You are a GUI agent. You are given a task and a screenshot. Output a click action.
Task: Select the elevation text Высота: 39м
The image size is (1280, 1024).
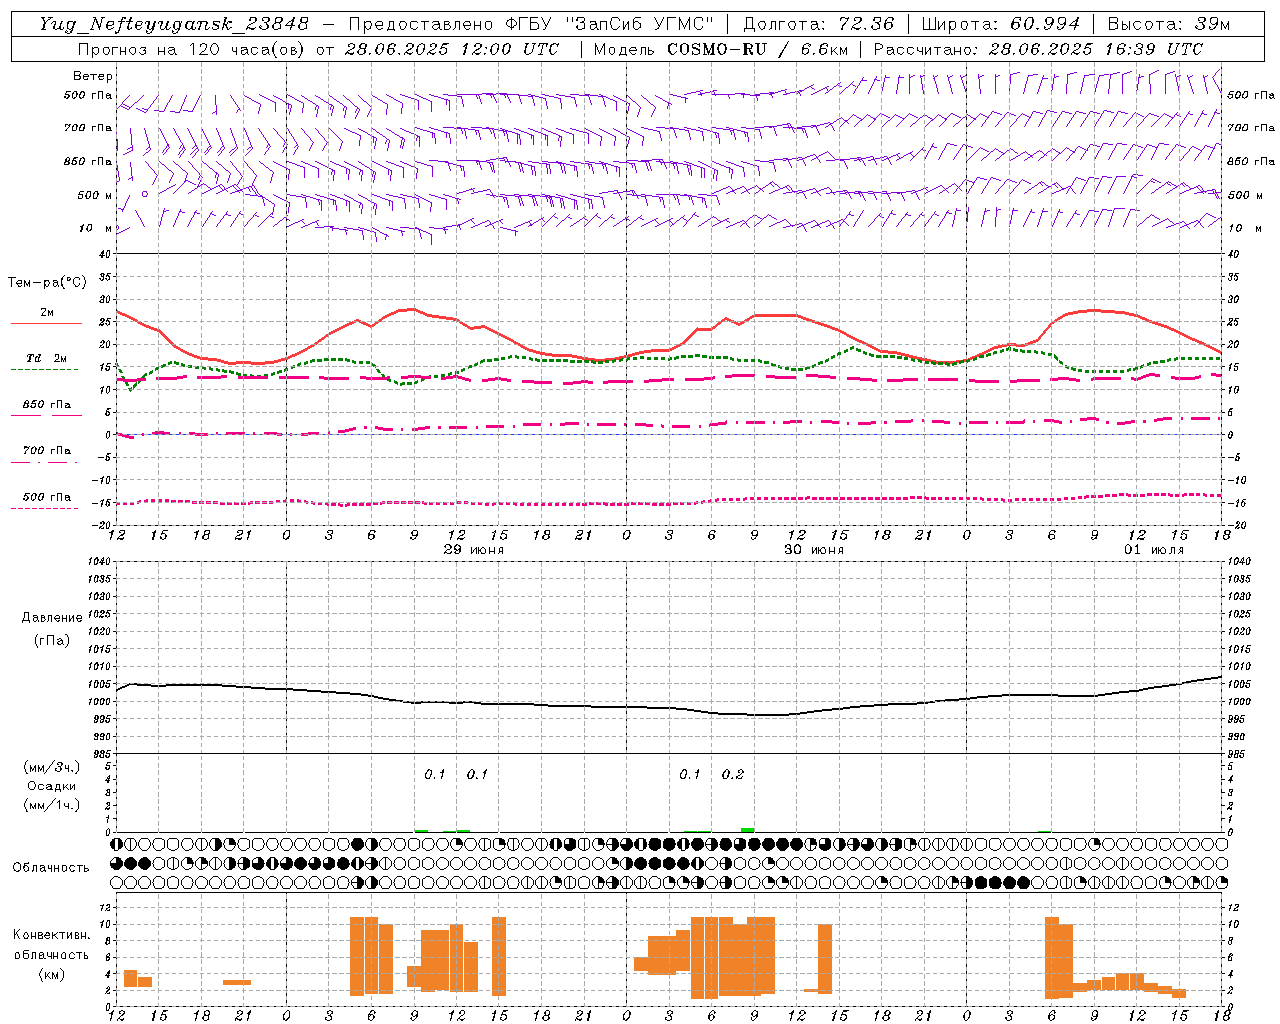pyautogui.click(x=1169, y=24)
